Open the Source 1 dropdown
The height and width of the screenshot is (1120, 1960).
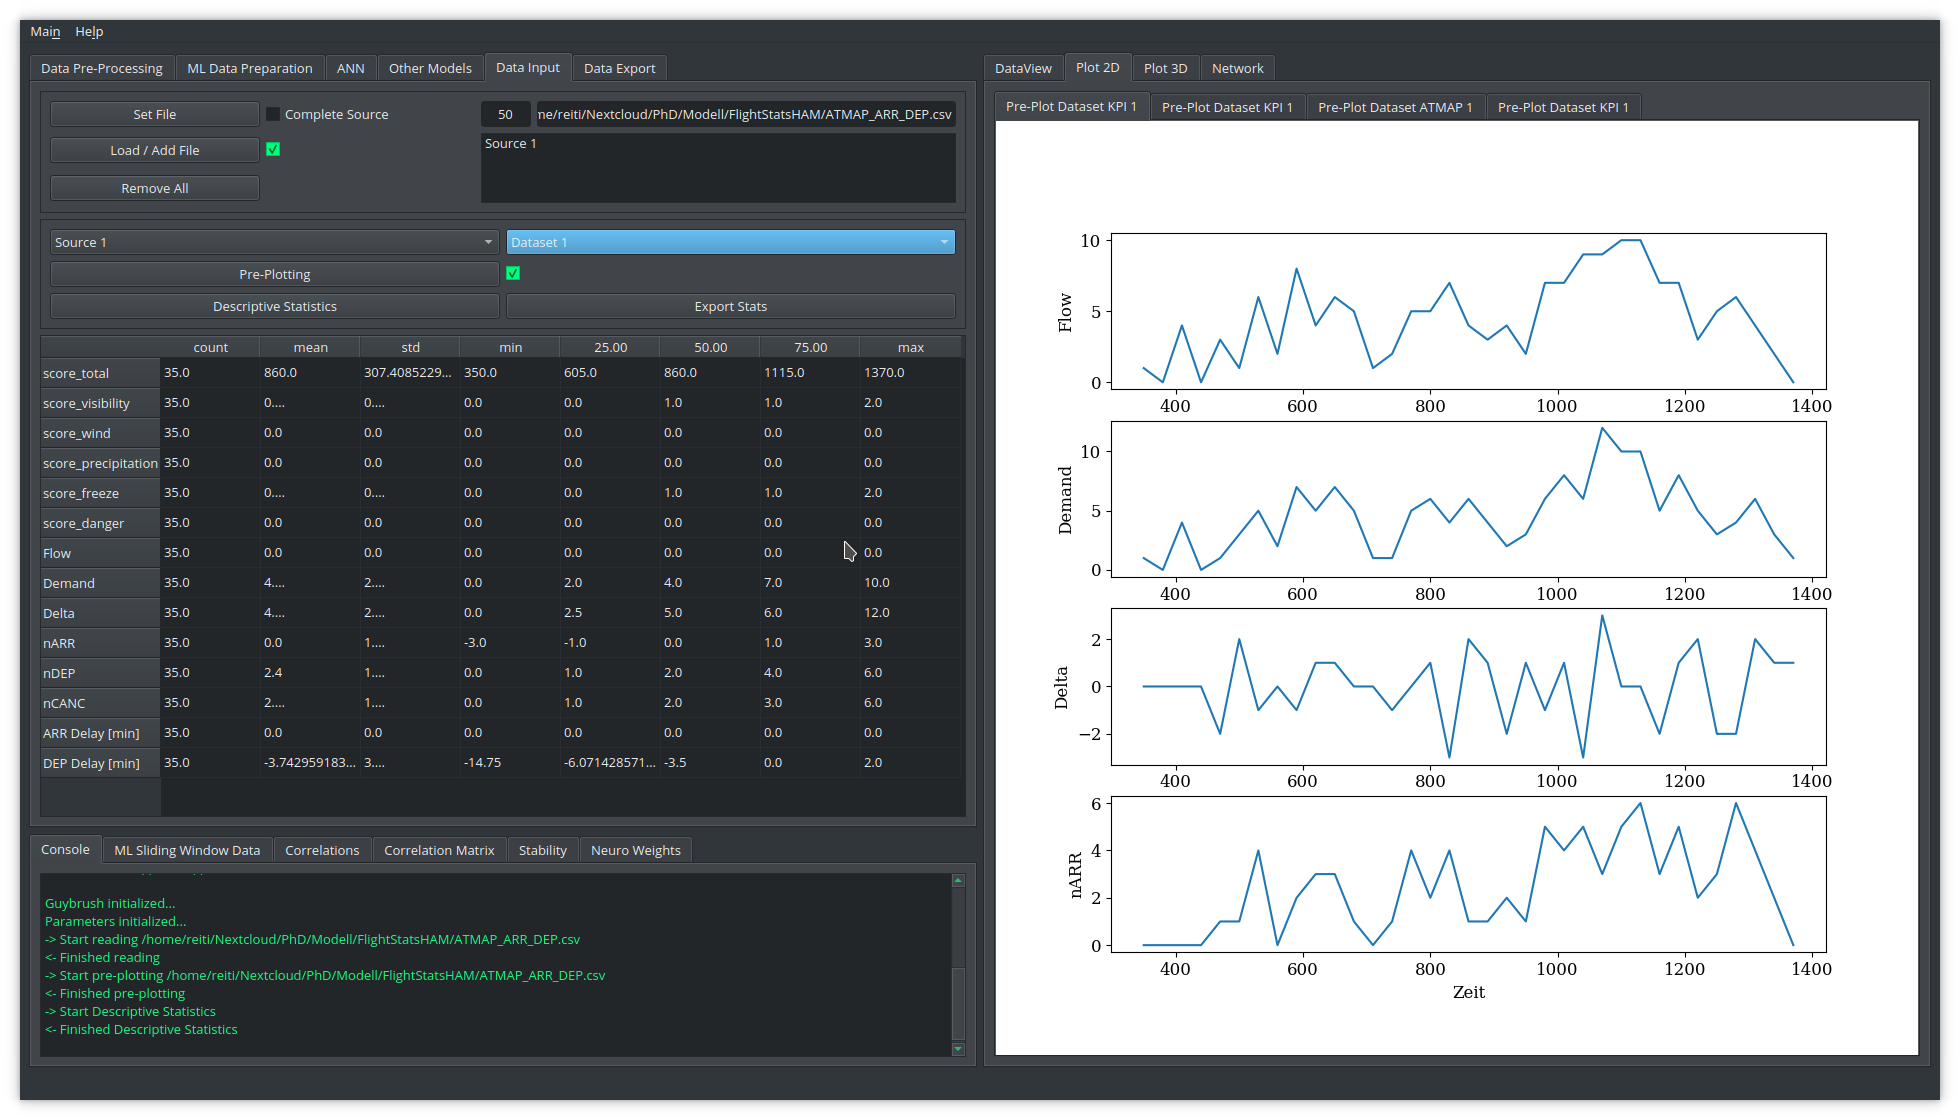click(x=274, y=243)
